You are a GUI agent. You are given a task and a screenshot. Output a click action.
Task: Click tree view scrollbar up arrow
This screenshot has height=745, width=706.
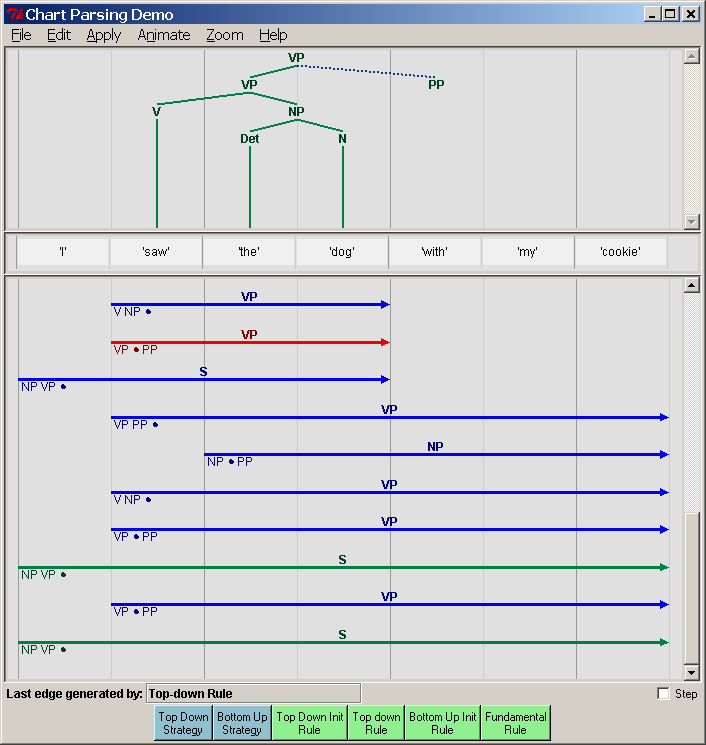click(x=691, y=56)
